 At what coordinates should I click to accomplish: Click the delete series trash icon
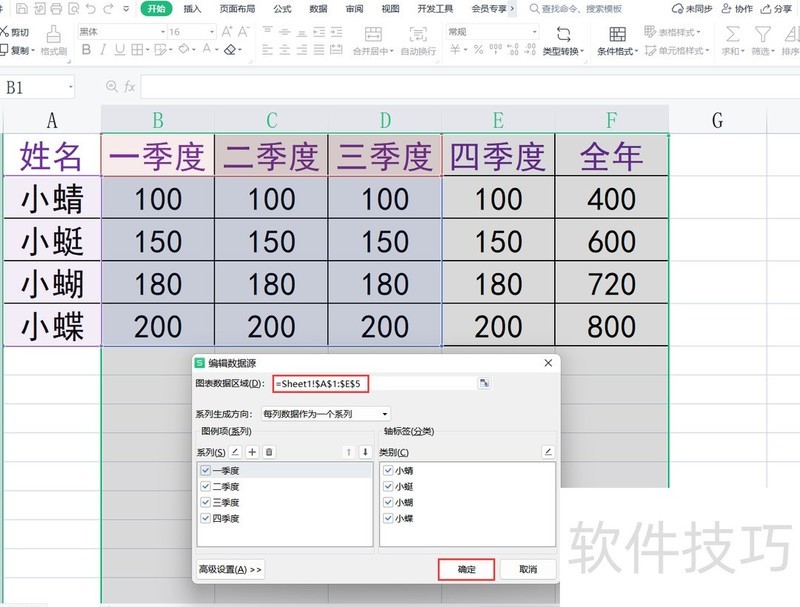[269, 452]
